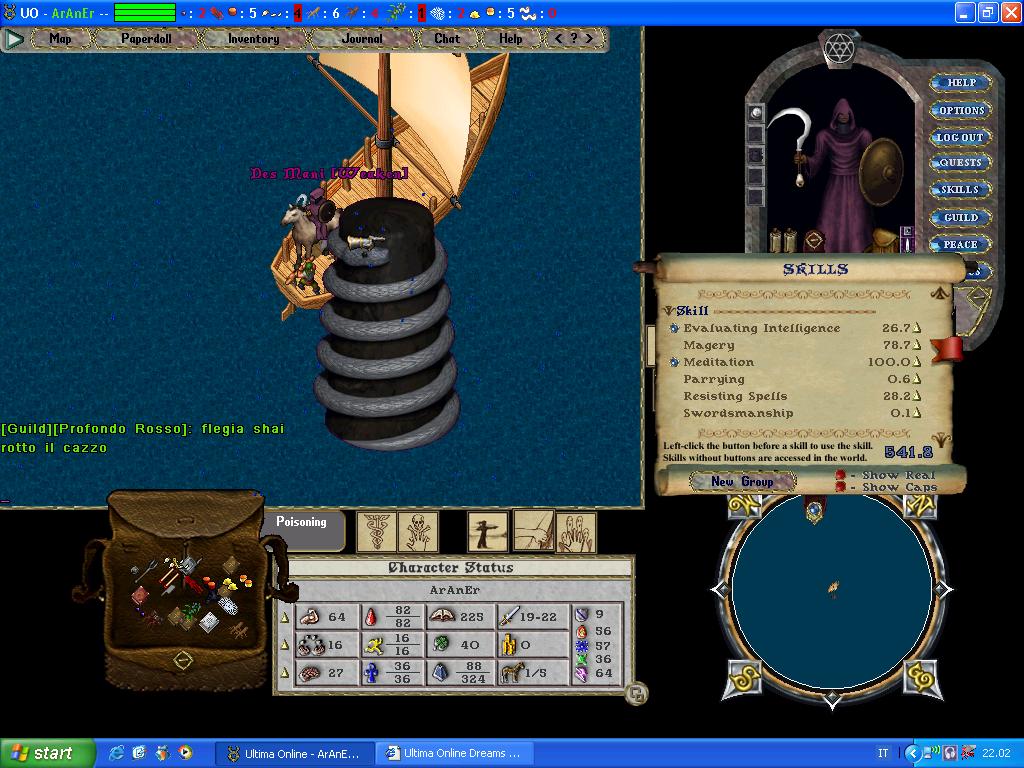The image size is (1024, 768).
Task: Click the Ultima Online Dreams taskbar window
Action: (457, 753)
